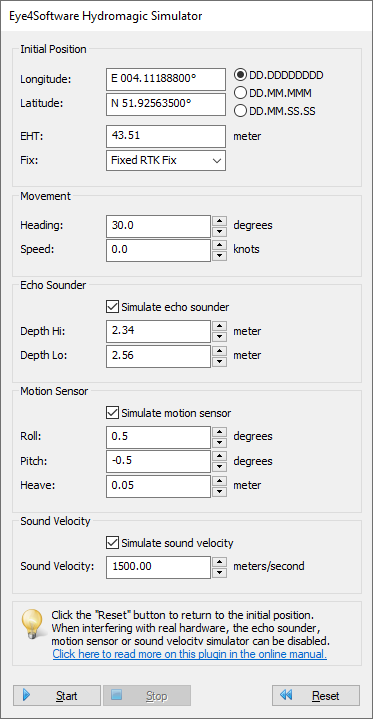Disable the Simulate echo sounder checkbox
The width and height of the screenshot is (373, 719).
point(111,307)
